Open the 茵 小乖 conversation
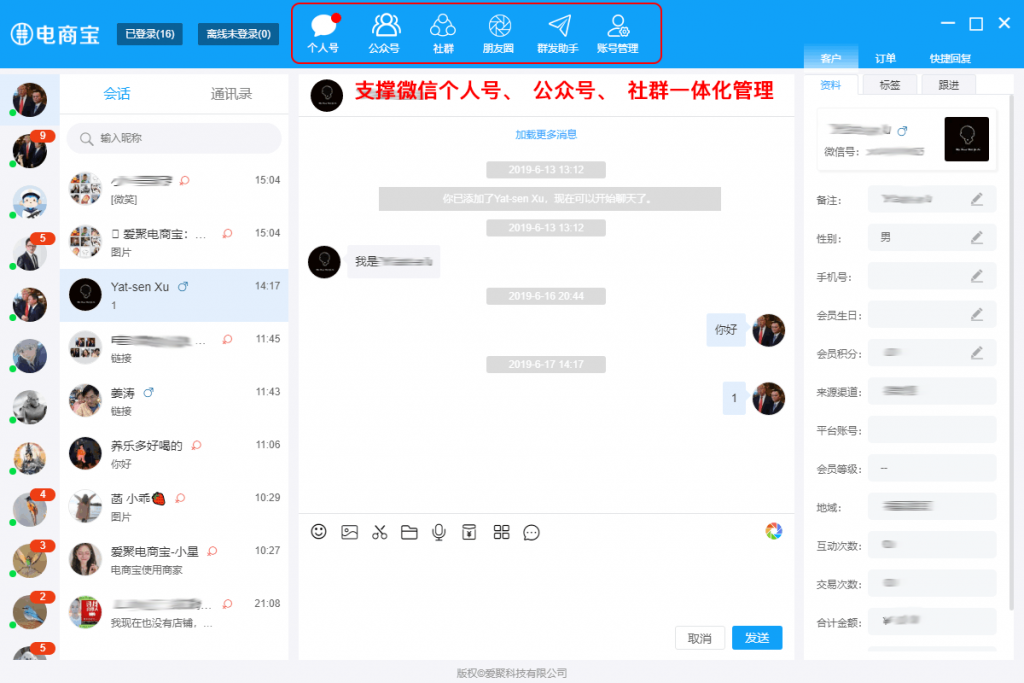 (x=174, y=507)
